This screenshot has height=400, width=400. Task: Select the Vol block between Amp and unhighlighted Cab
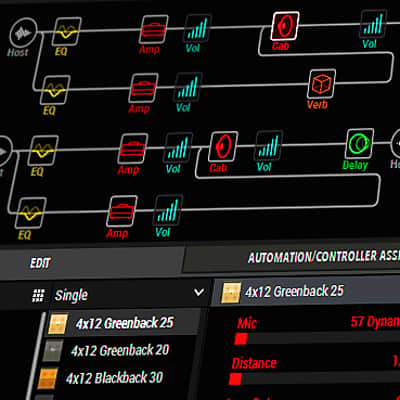pyautogui.click(x=178, y=148)
